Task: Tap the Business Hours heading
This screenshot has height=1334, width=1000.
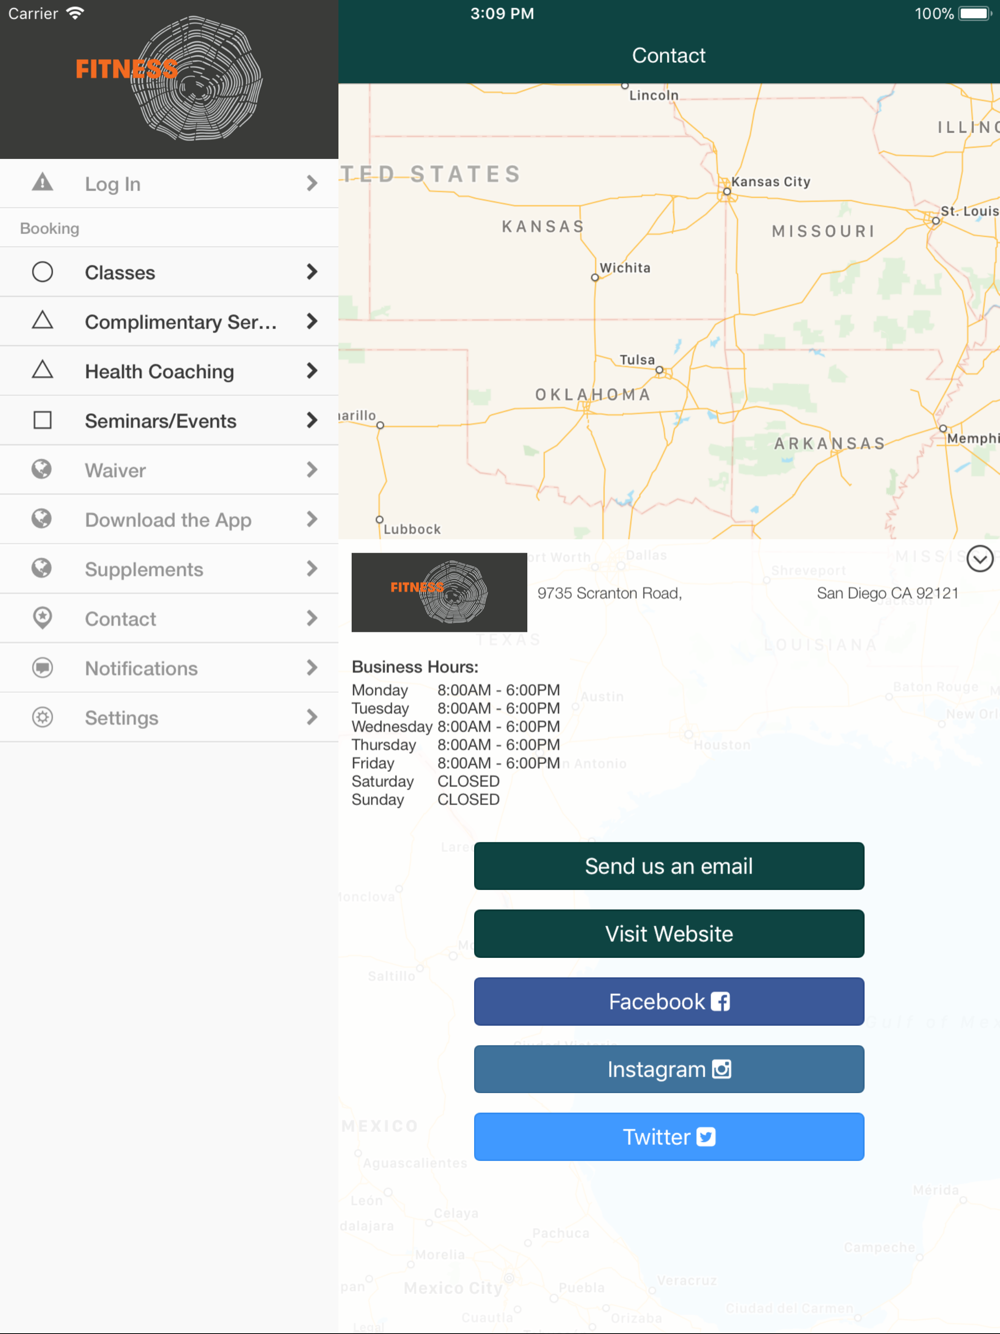Action: (x=415, y=667)
